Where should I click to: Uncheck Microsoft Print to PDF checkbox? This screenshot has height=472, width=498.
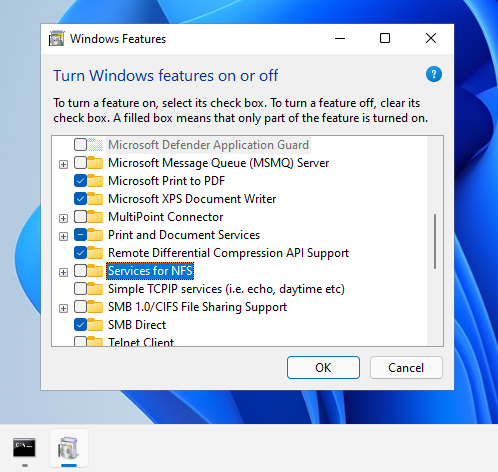point(80,181)
